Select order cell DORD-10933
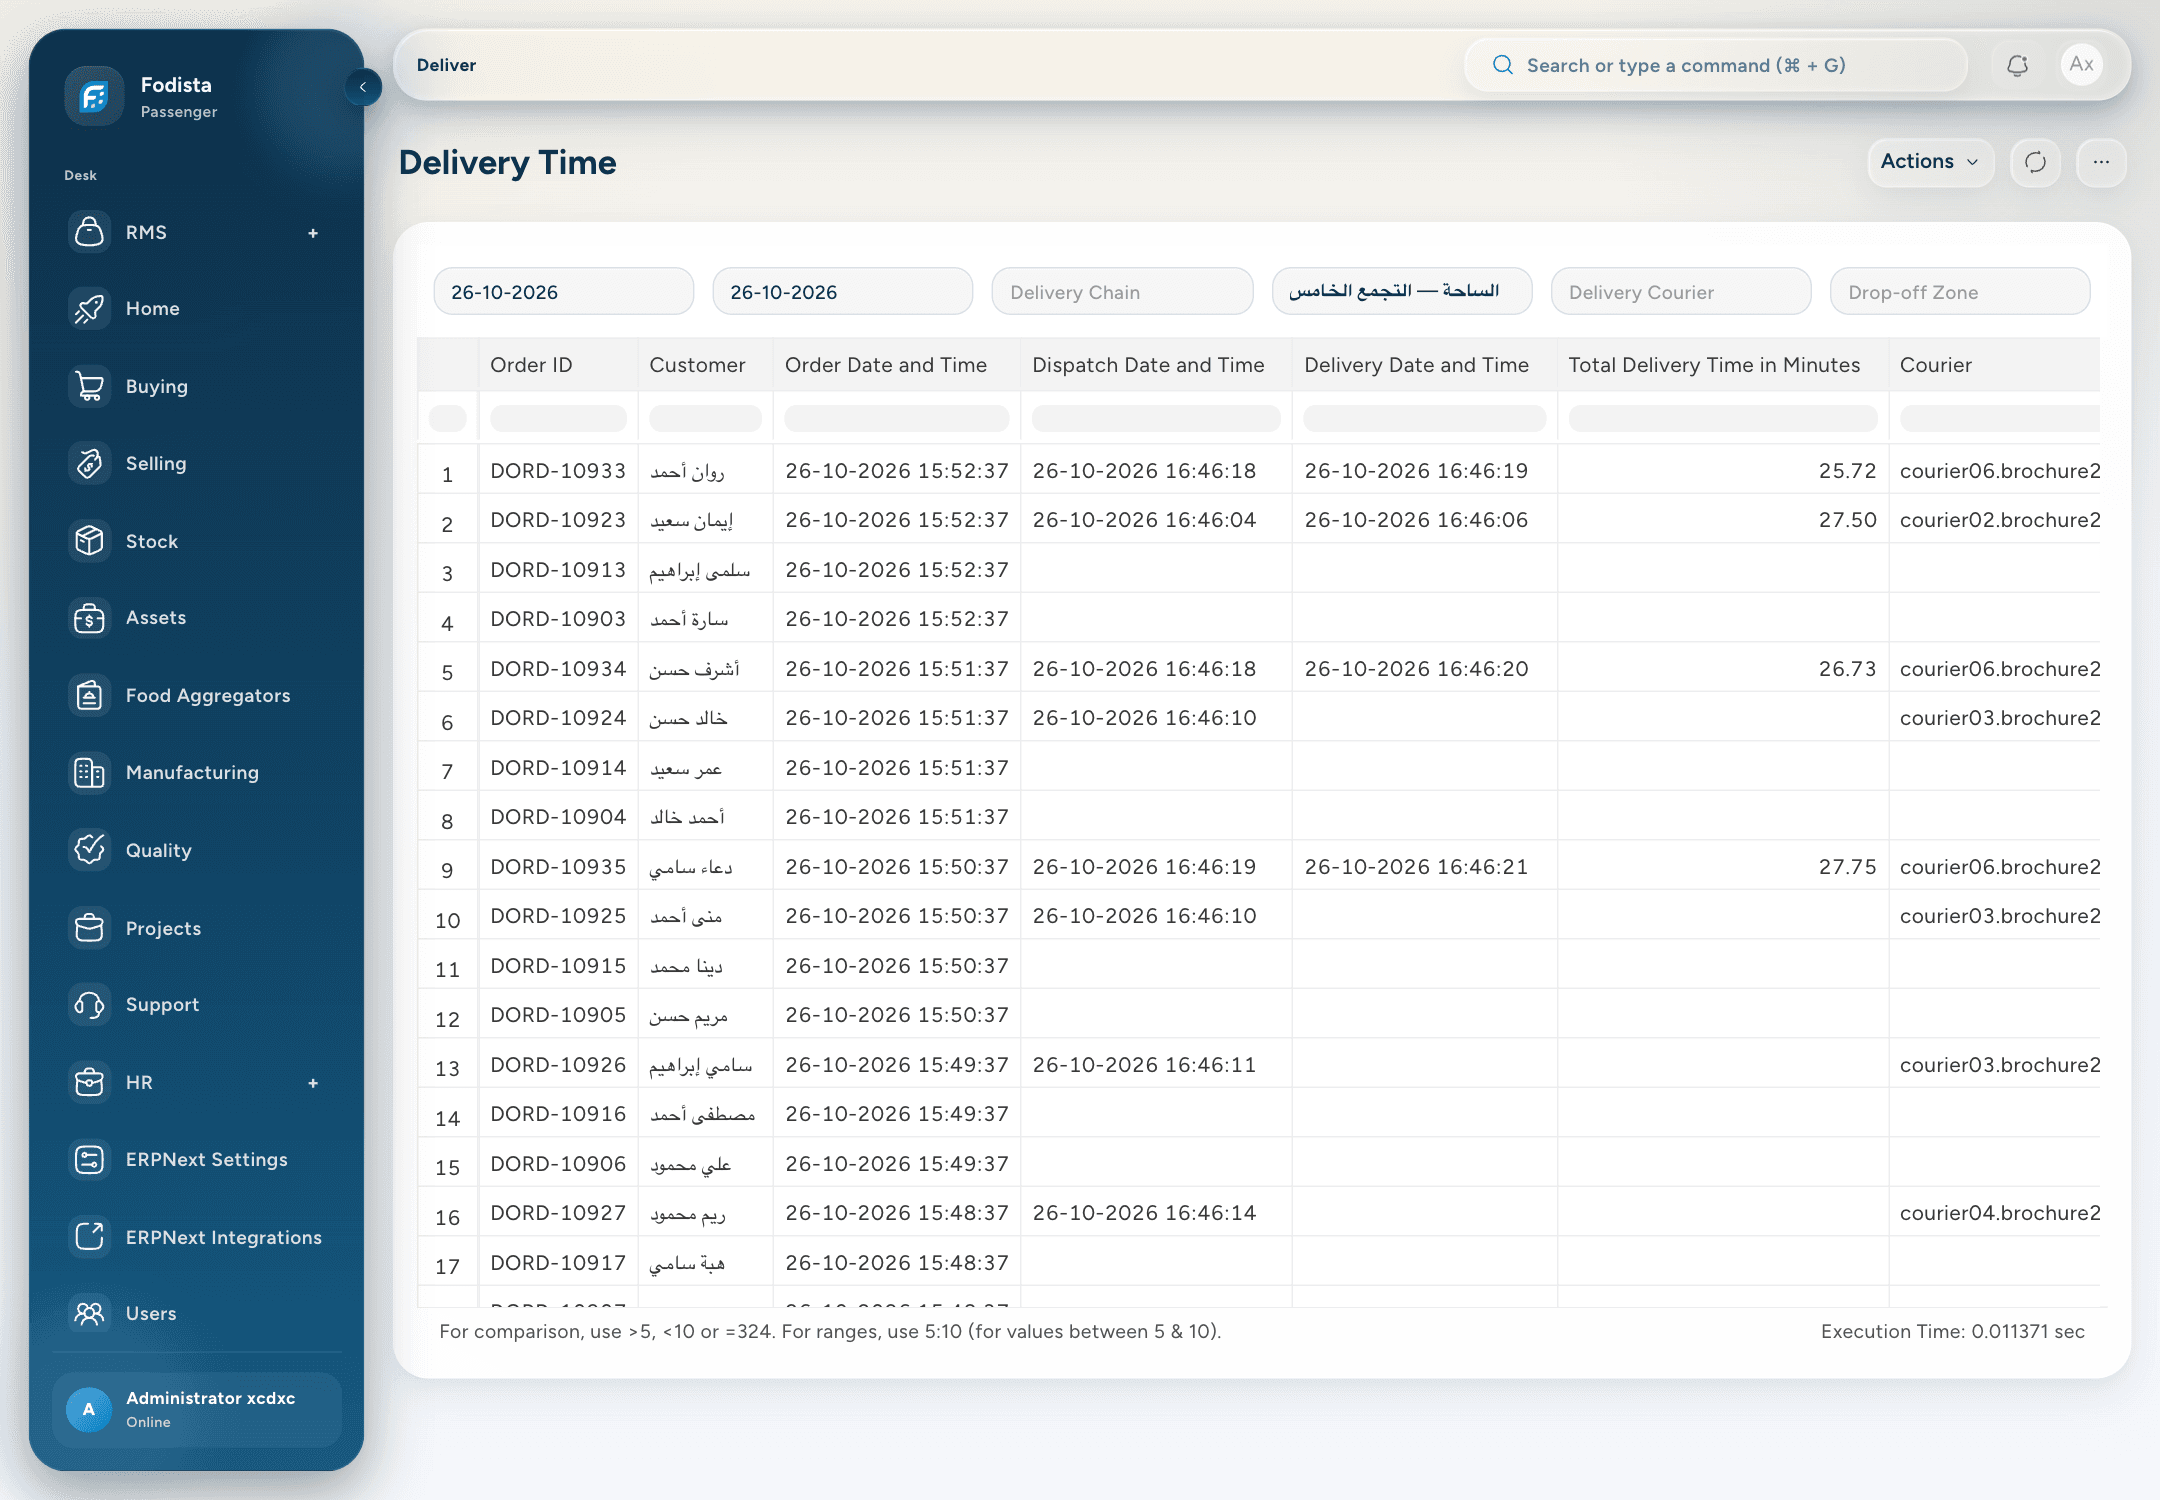This screenshot has width=2160, height=1500. coord(558,471)
